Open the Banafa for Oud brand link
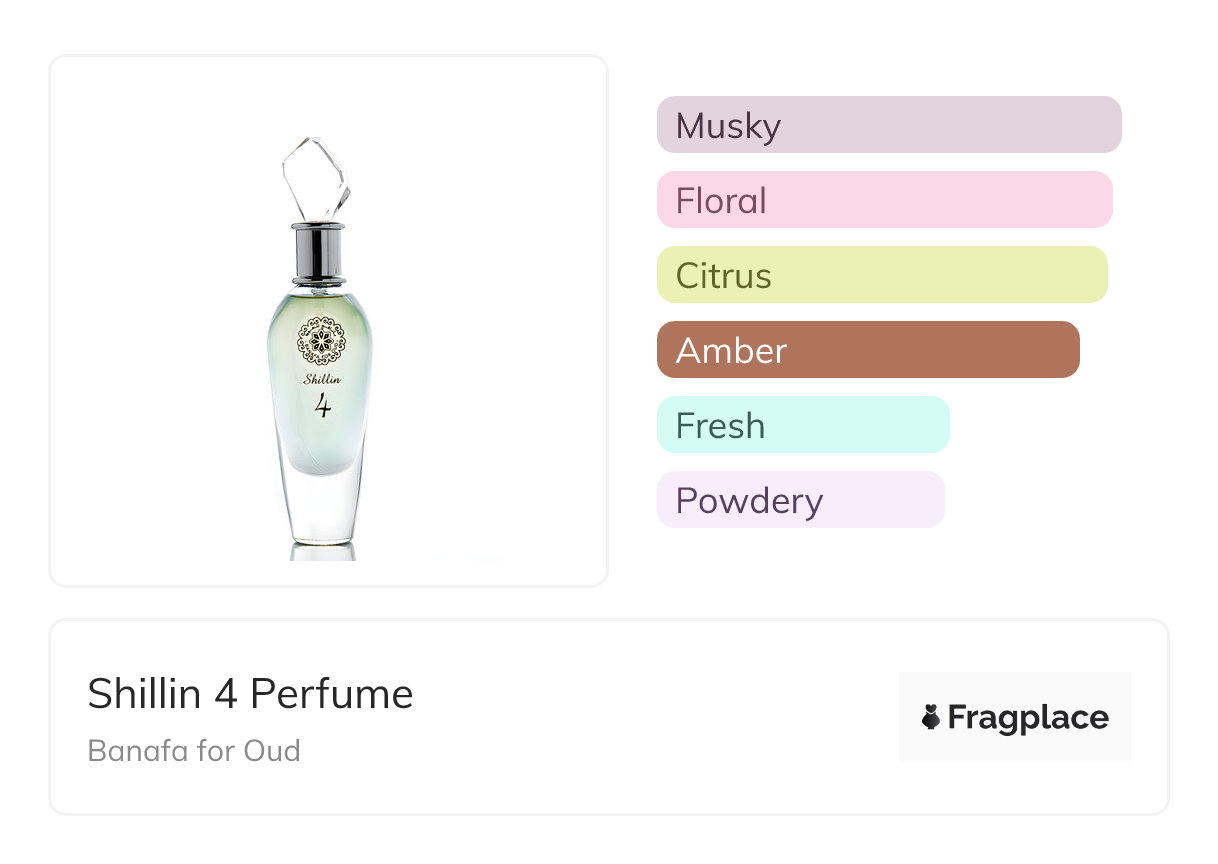1218x864 pixels. point(194,750)
